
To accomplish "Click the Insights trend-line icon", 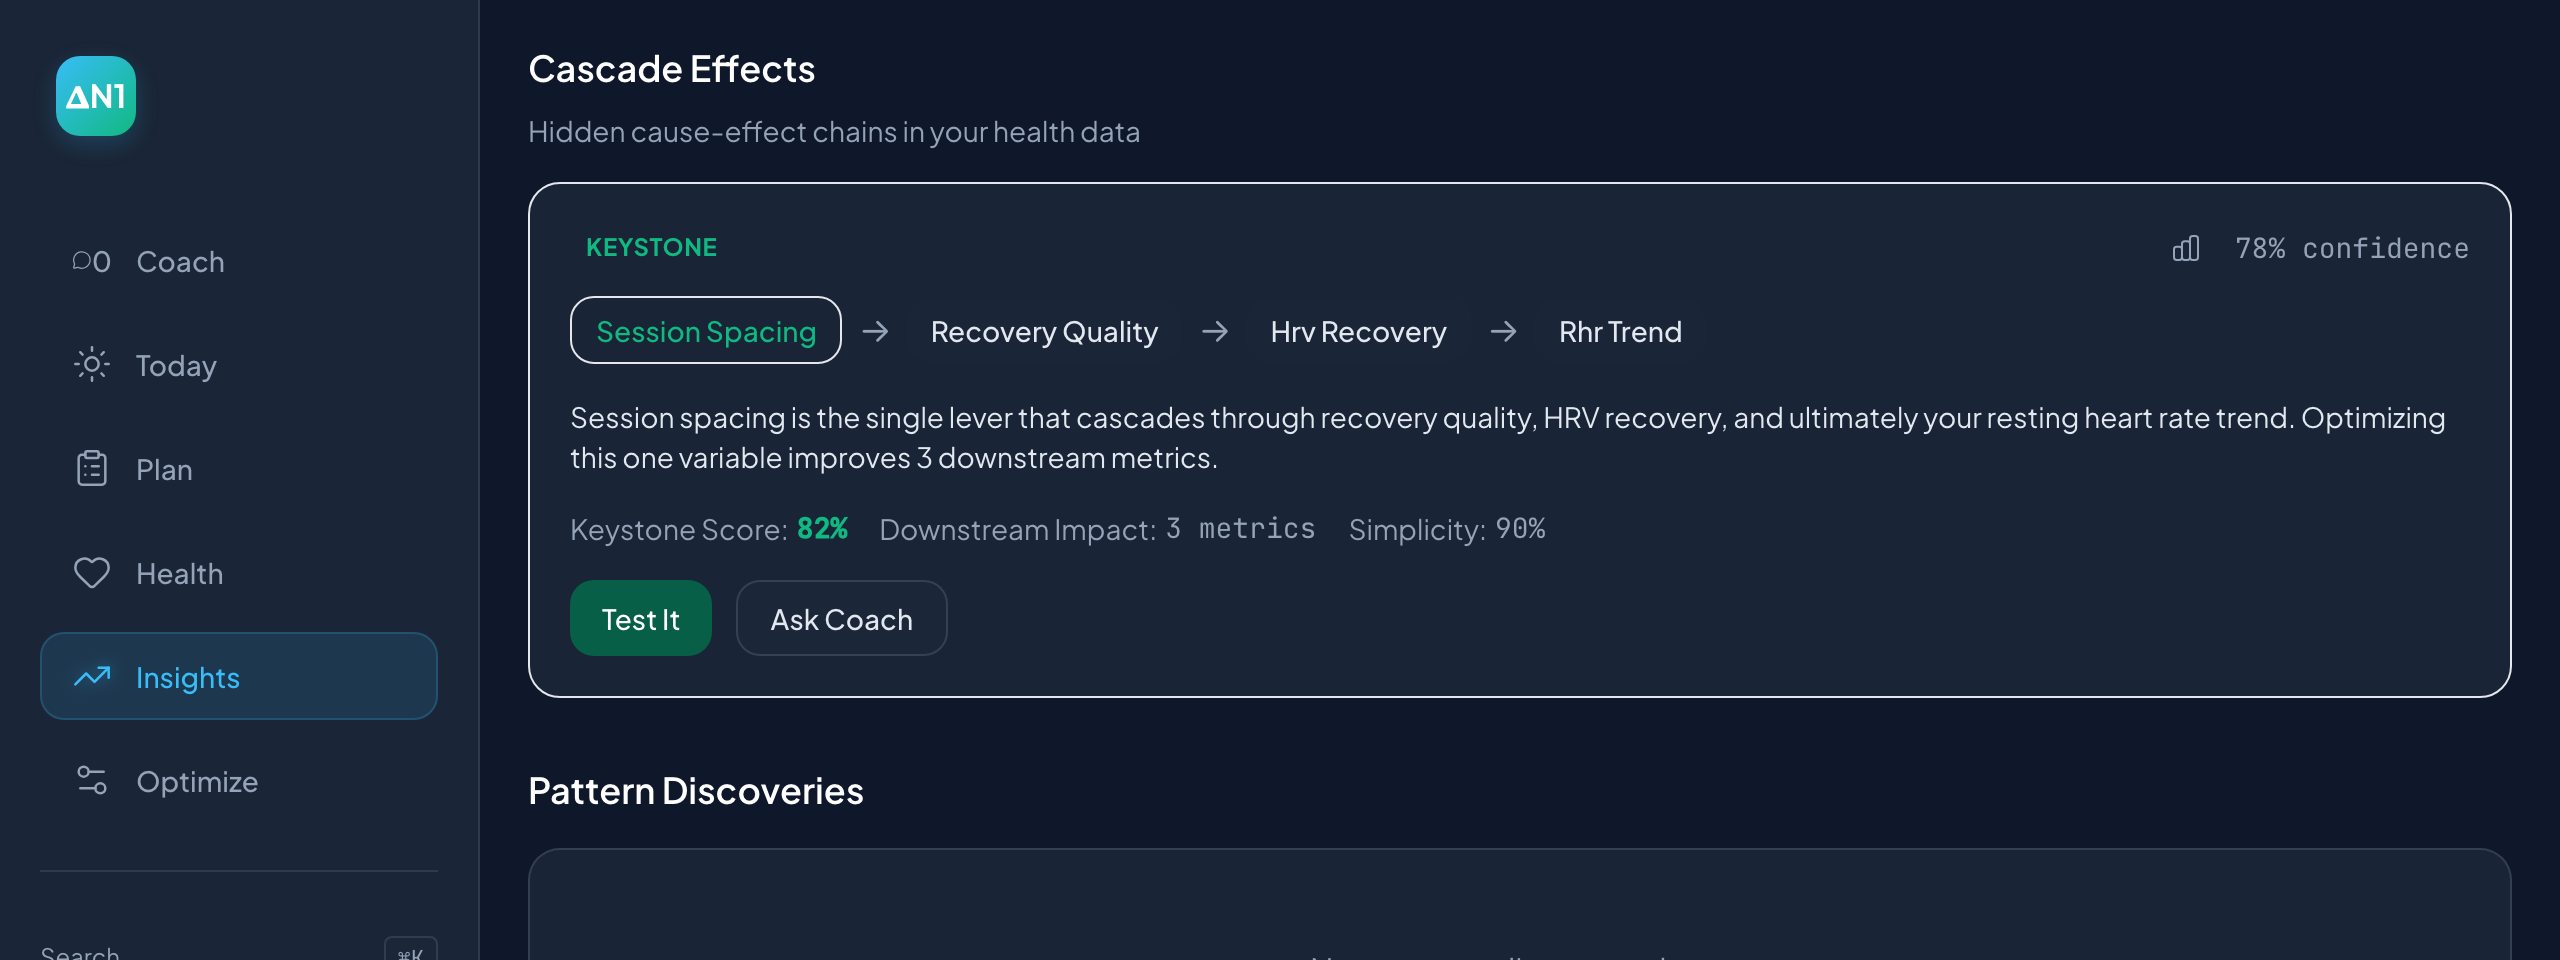I will [x=91, y=677].
